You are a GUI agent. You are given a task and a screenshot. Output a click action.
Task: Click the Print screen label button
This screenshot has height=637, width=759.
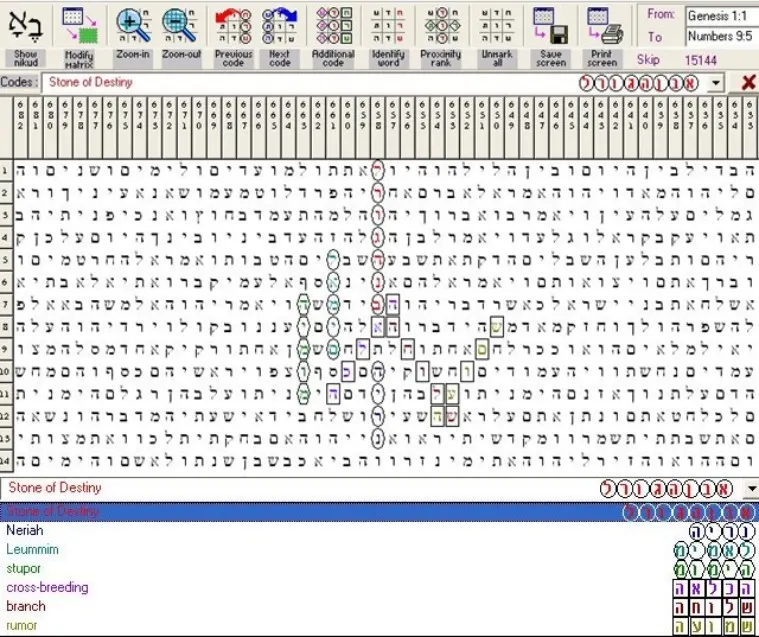[x=602, y=58]
